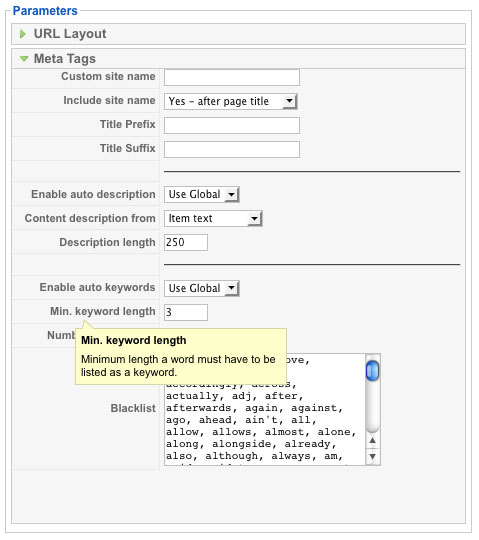This screenshot has width=479, height=540.
Task: Click the Min. keyword length label
Action: [x=103, y=311]
